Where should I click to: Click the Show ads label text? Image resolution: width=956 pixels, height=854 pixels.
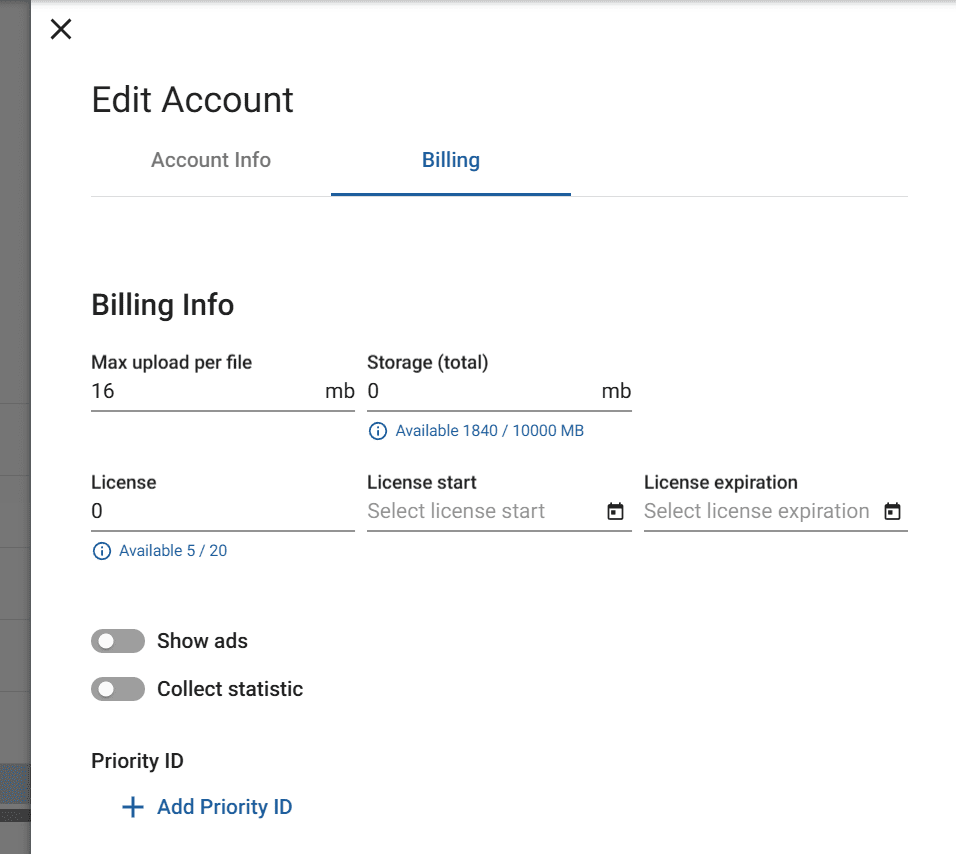pos(202,641)
